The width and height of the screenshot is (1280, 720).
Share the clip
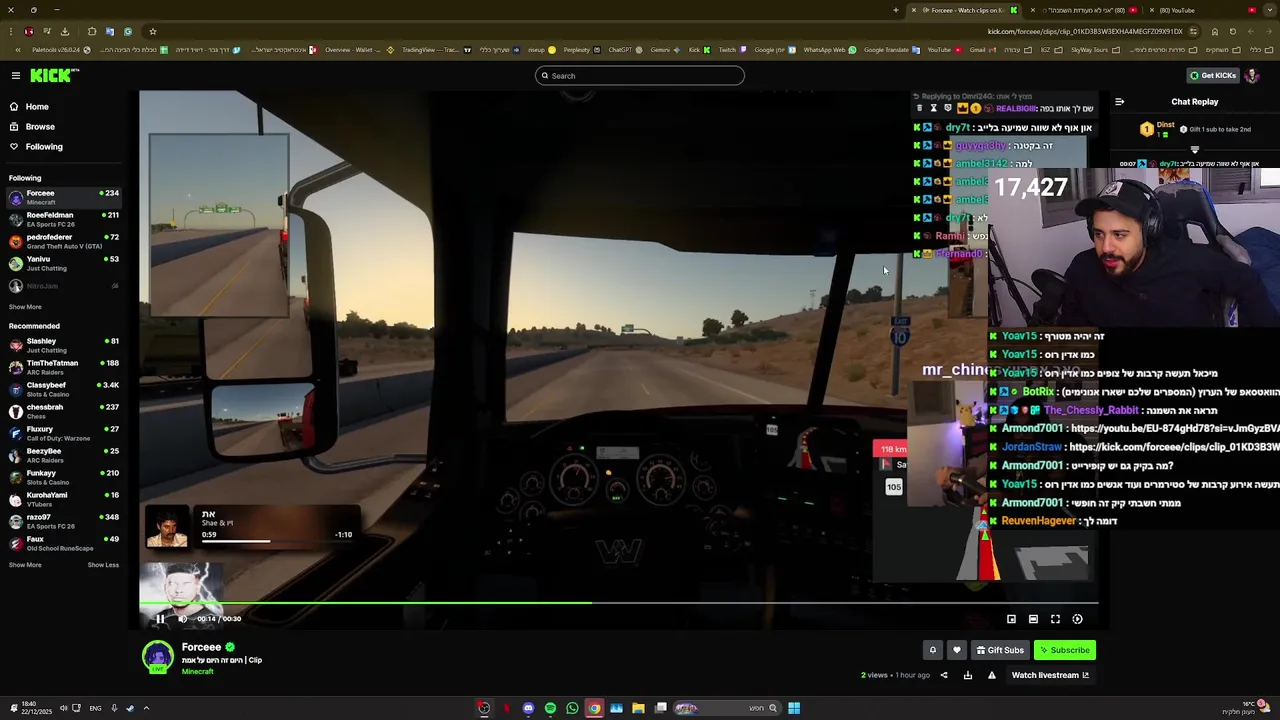coord(943,675)
